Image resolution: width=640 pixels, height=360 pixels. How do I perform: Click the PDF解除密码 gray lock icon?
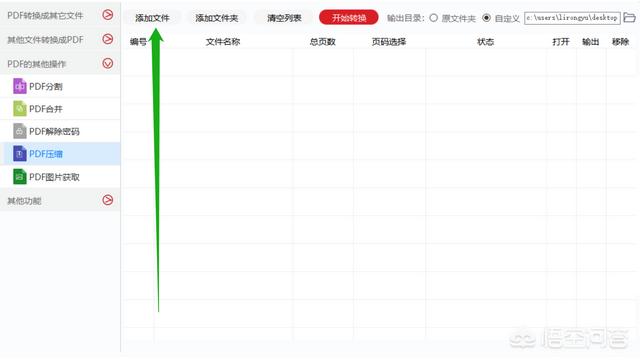(x=19, y=131)
